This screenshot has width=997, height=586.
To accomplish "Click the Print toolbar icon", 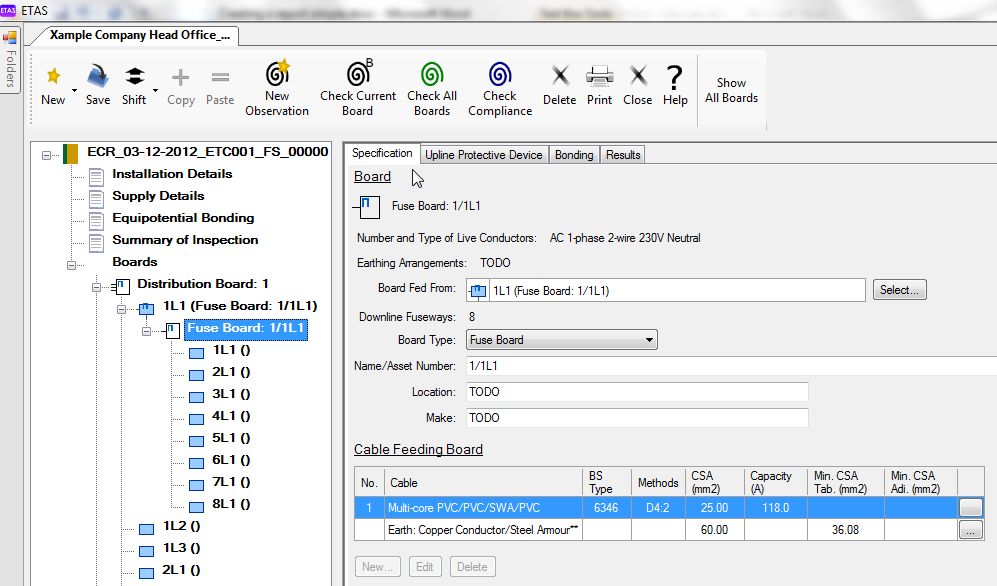I will (600, 76).
